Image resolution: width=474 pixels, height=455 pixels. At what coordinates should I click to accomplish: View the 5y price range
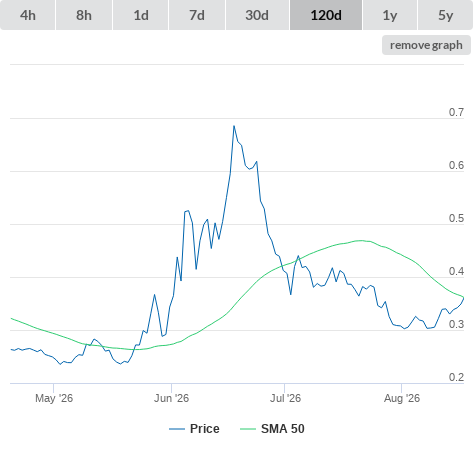pos(445,15)
